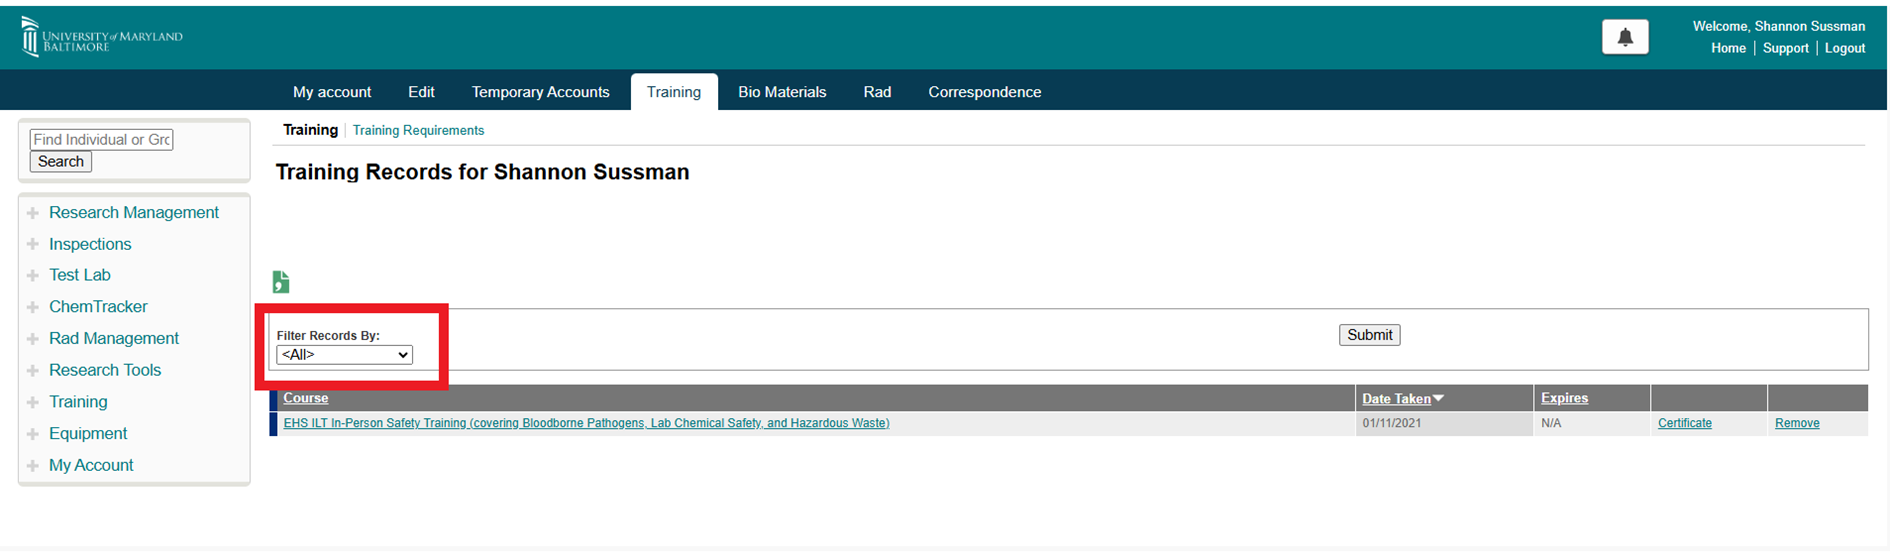Expand the Research Management plus icon
This screenshot has width=1890, height=559.
[x=33, y=213]
